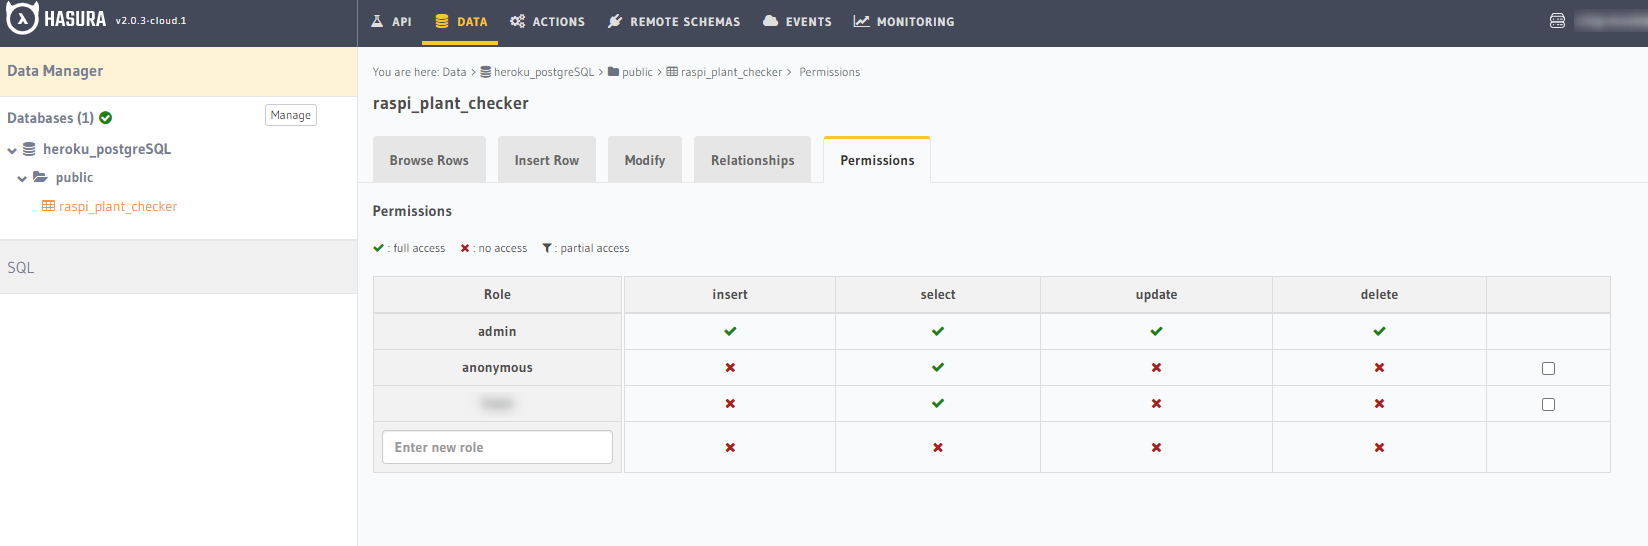Click the Data Manager heading
The image size is (1648, 546).
click(x=55, y=71)
